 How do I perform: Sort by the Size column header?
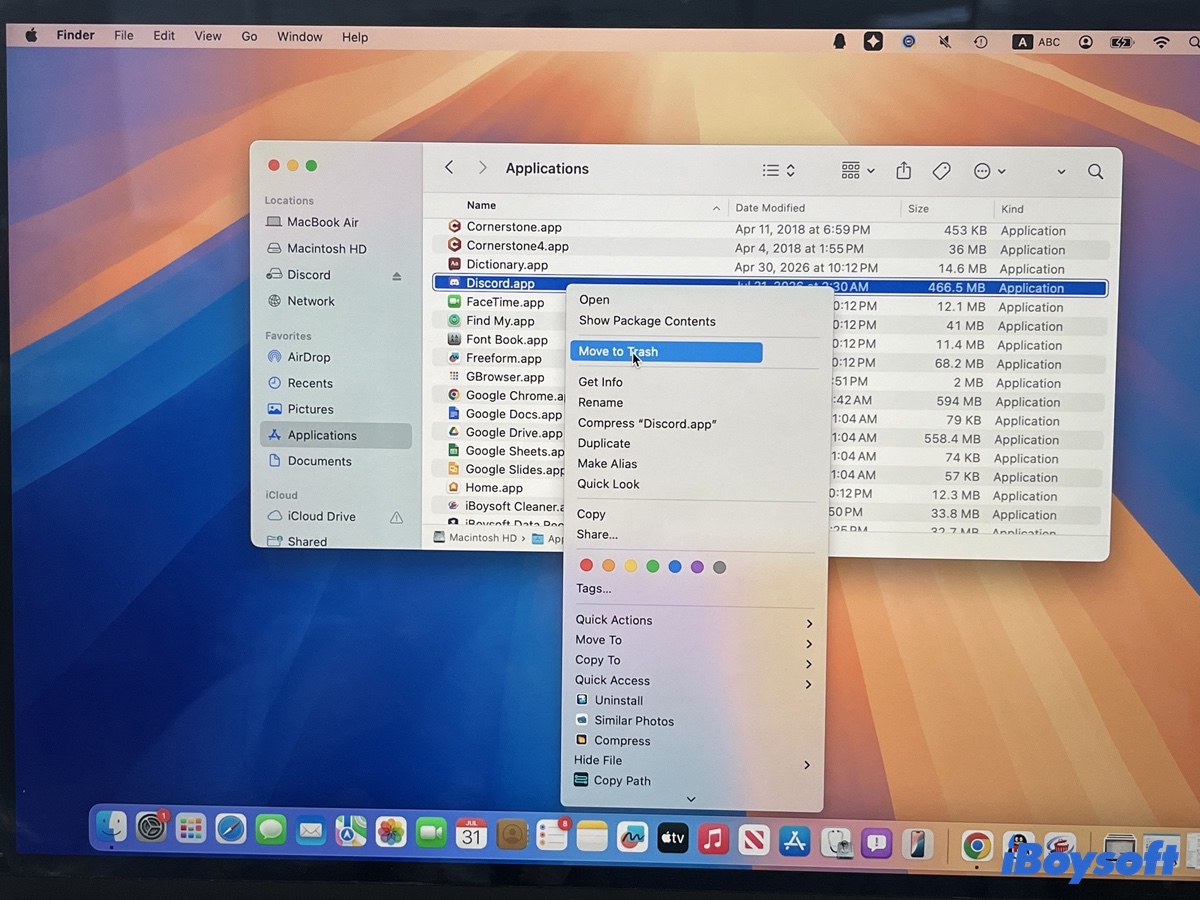tap(918, 209)
